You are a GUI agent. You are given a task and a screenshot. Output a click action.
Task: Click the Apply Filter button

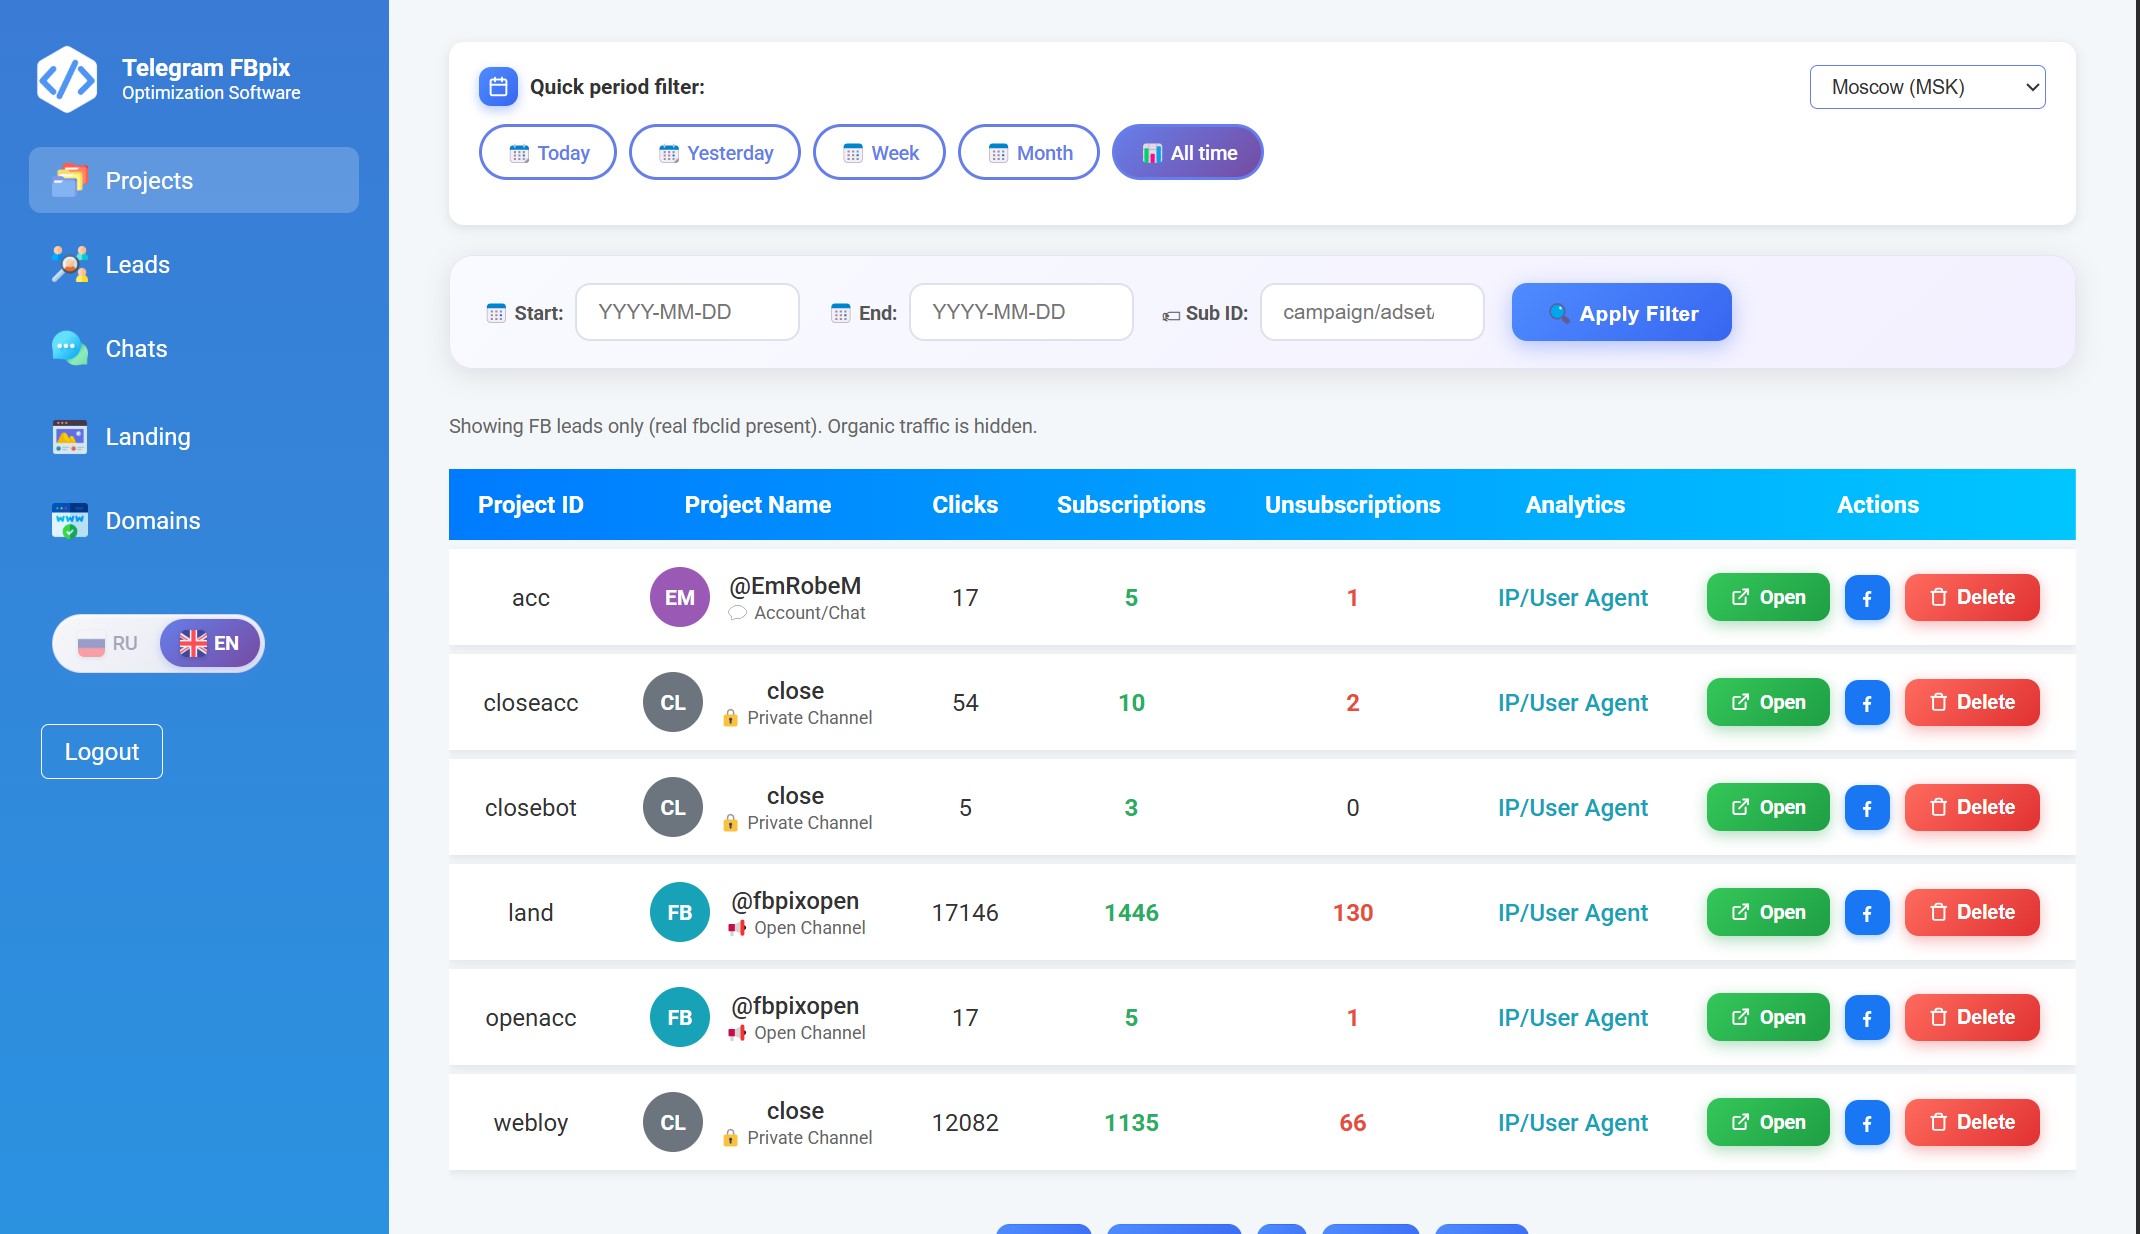(1622, 313)
